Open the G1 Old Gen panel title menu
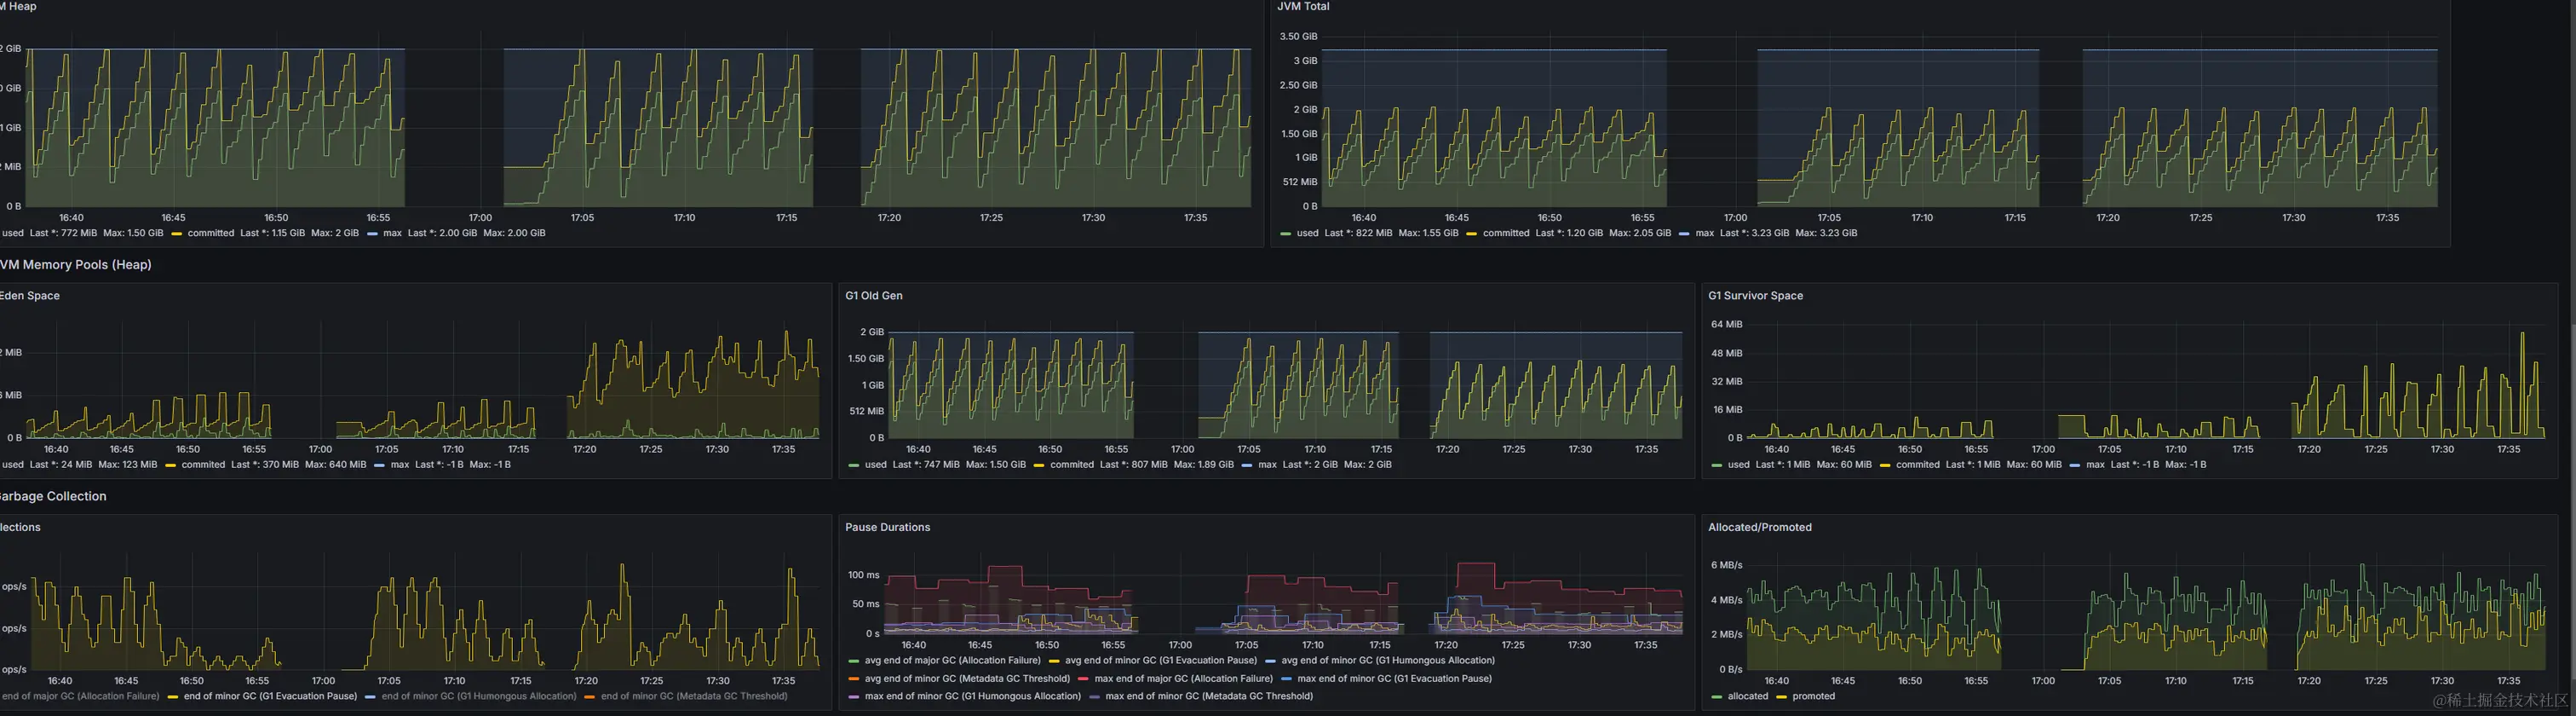 coord(874,296)
